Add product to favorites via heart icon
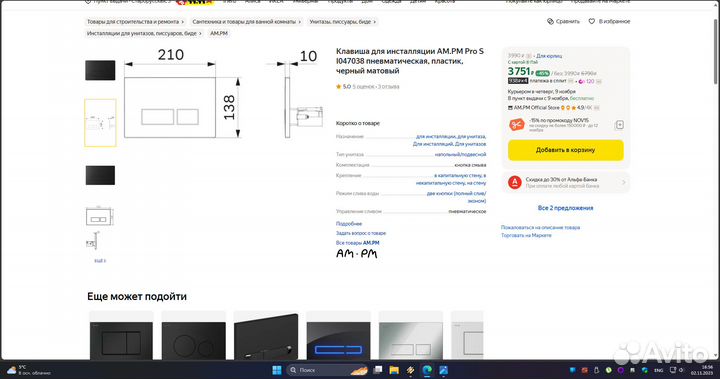This screenshot has height=379, width=720. (591, 22)
